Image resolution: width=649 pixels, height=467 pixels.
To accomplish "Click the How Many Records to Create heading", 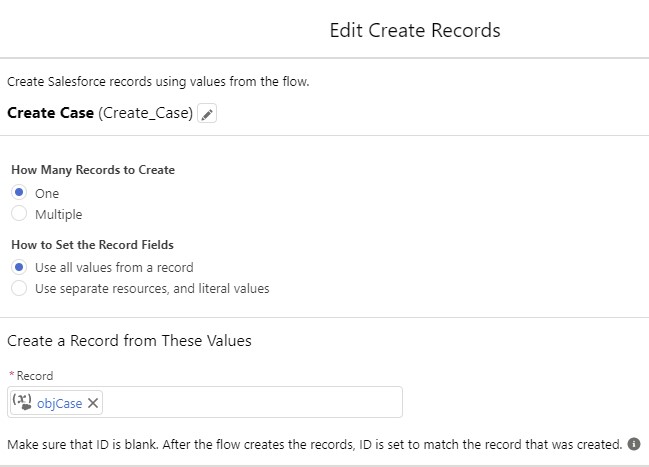I will pyautogui.click(x=93, y=170).
